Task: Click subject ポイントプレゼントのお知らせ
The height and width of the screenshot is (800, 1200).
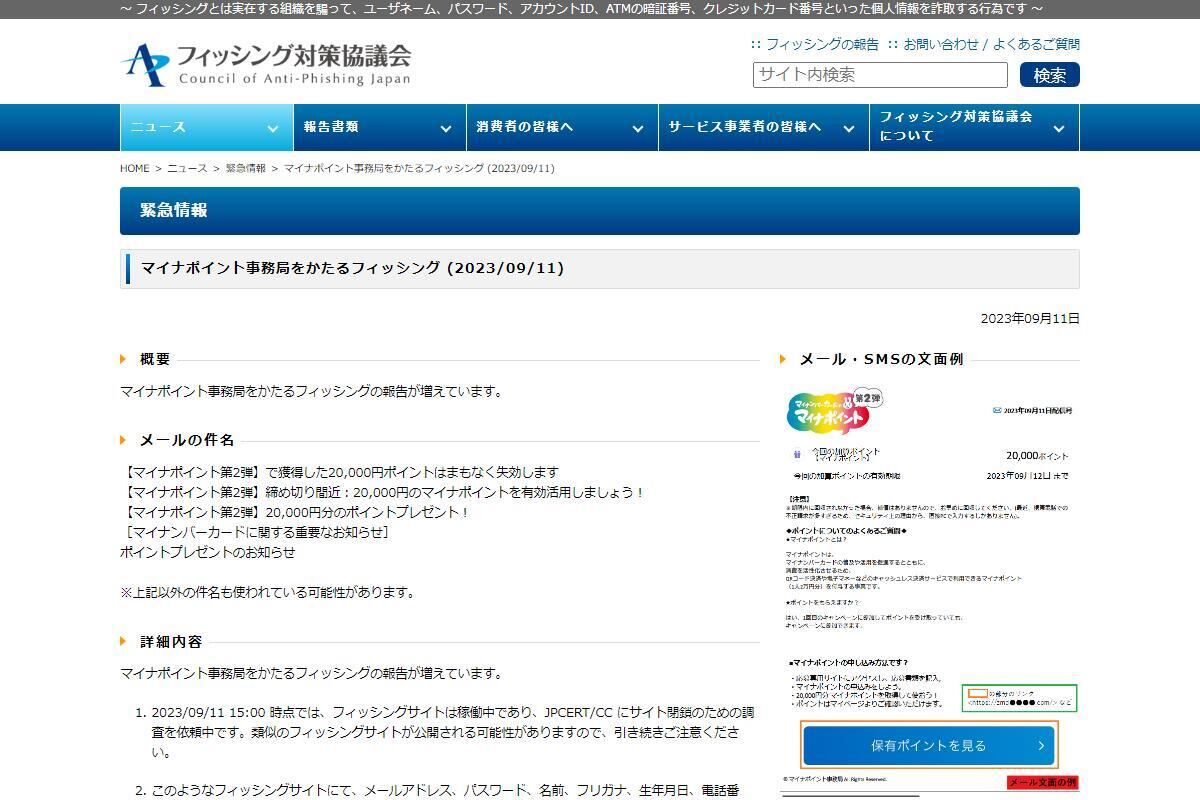Action: point(208,552)
